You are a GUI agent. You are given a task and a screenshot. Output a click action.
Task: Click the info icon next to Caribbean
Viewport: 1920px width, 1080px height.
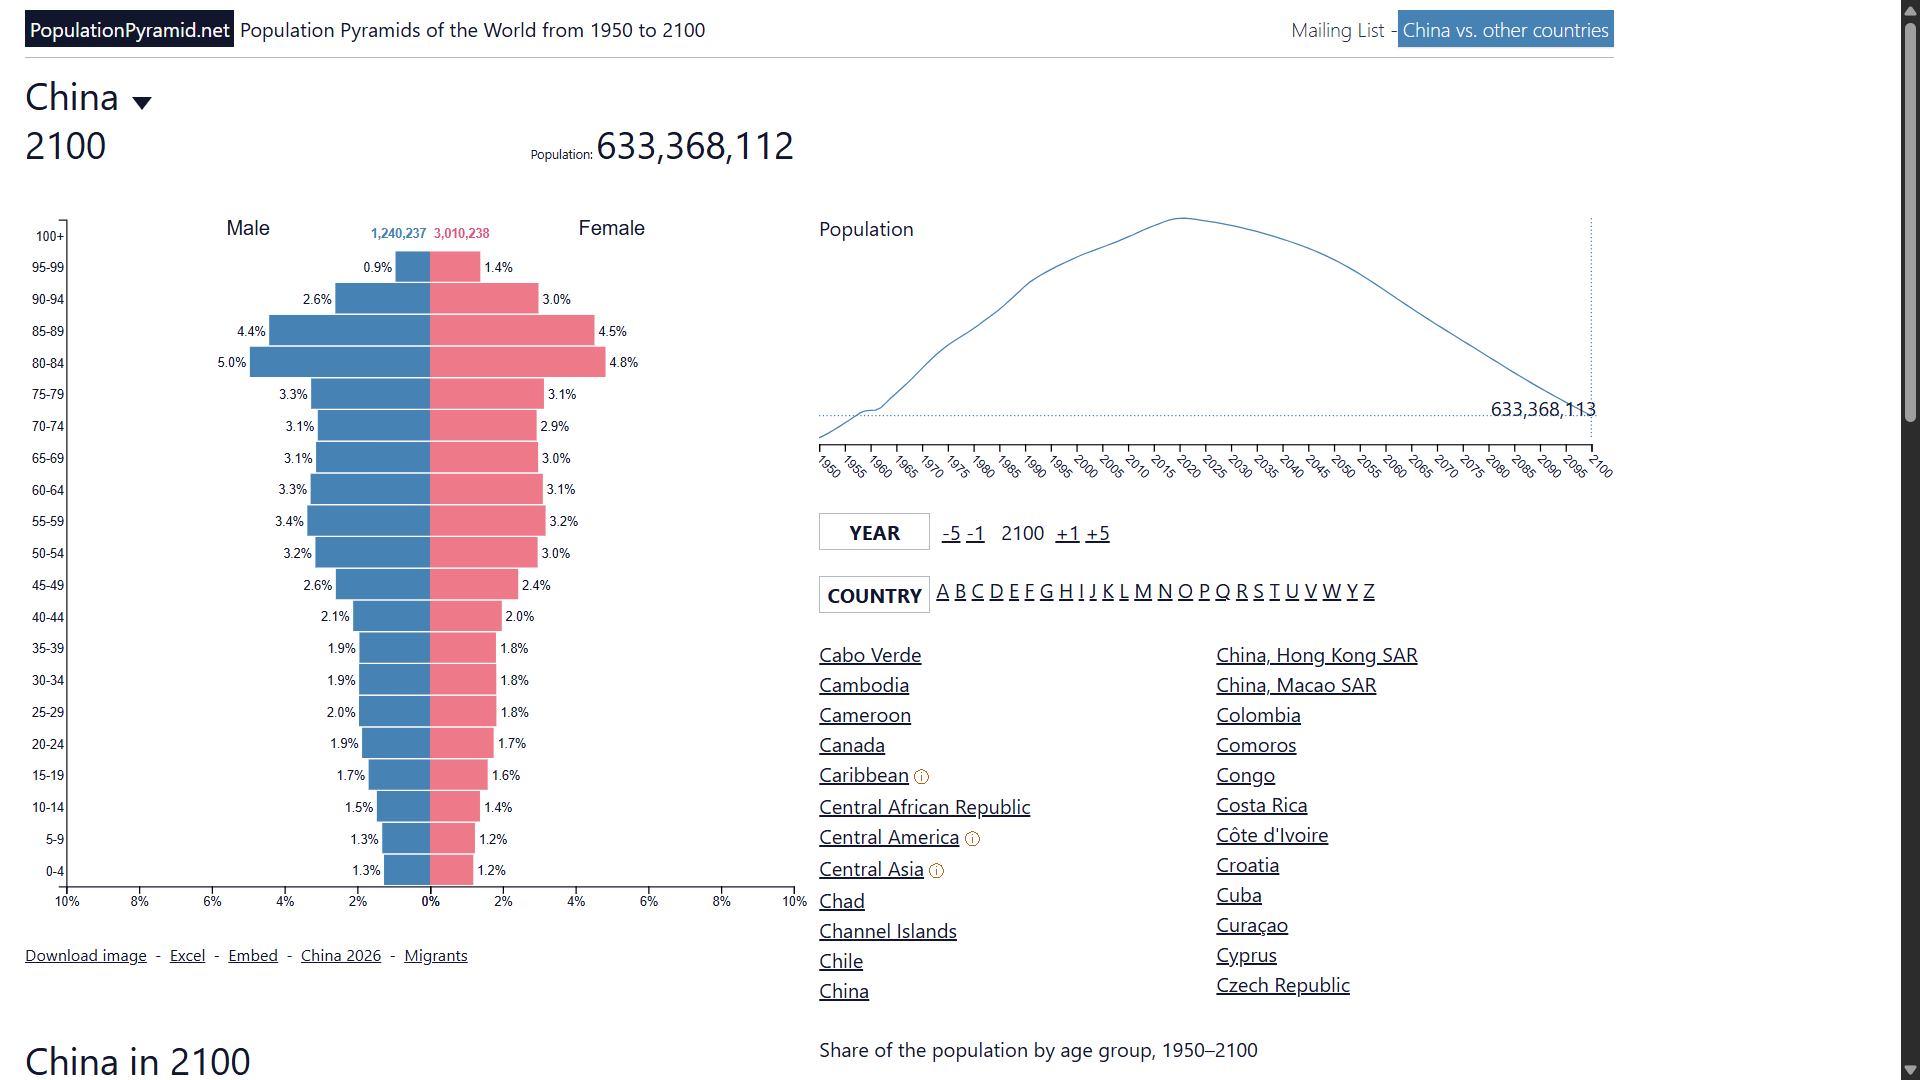tap(922, 777)
